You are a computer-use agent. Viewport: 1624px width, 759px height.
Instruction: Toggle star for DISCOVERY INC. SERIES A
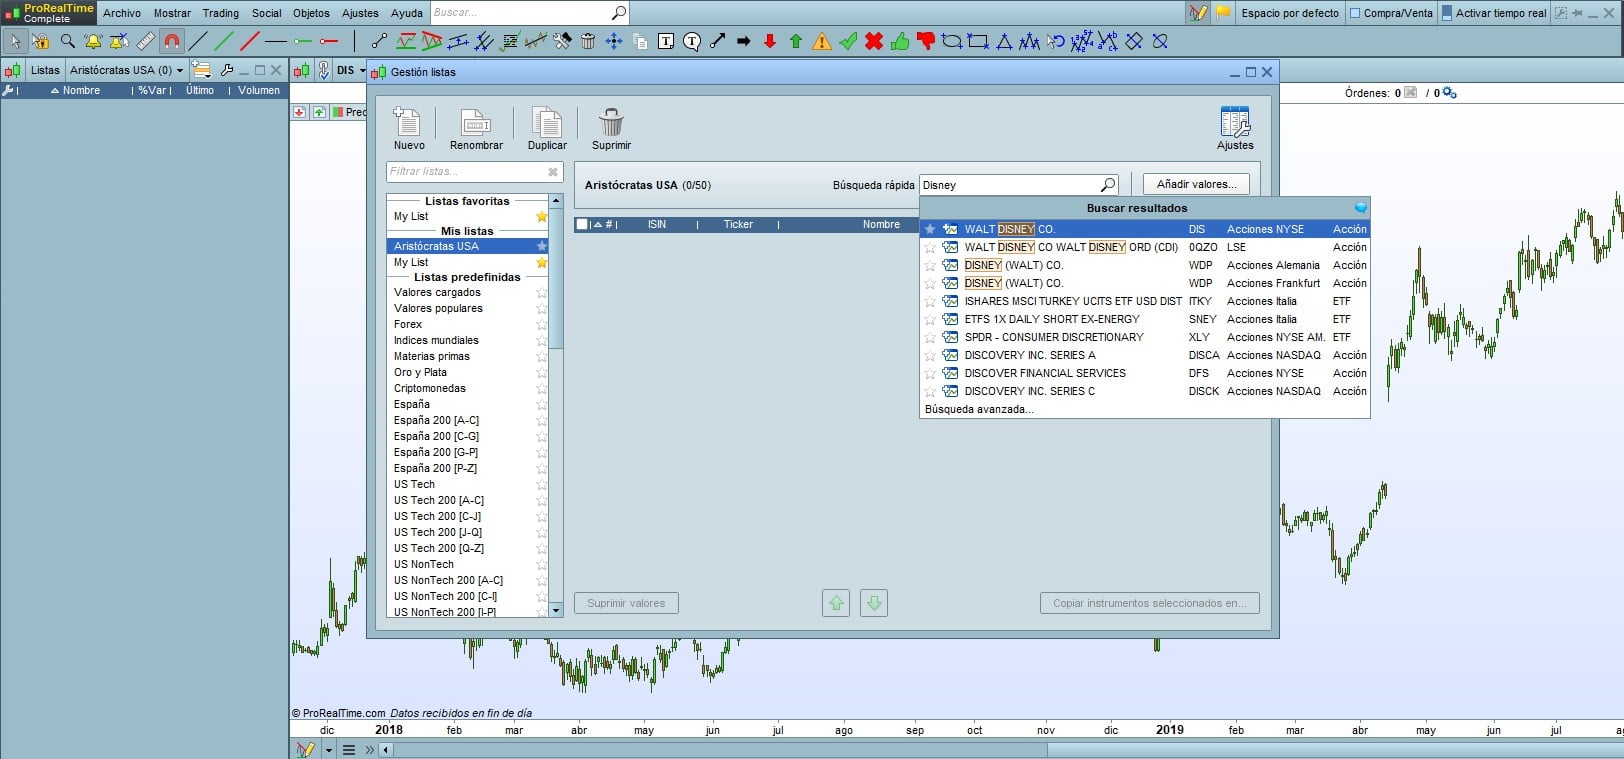(930, 355)
